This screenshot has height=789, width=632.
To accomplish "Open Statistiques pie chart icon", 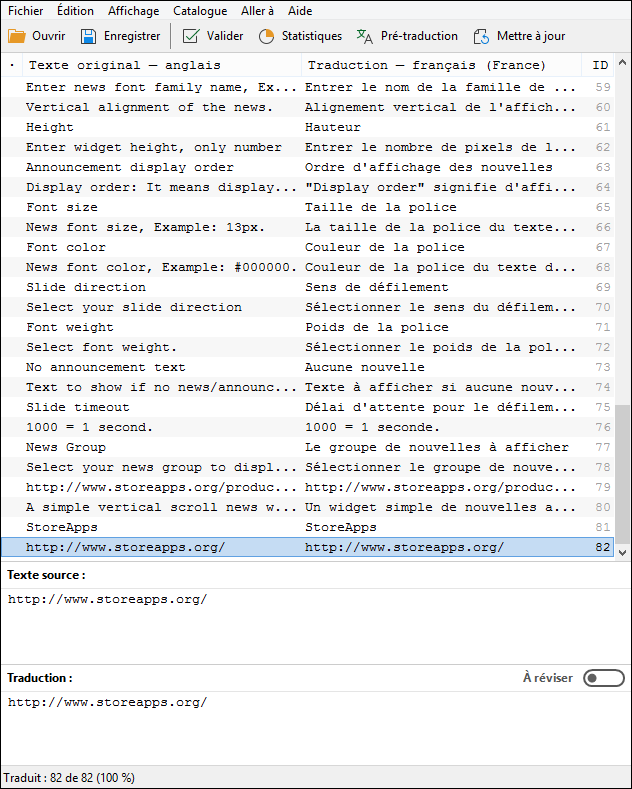I will 266,36.
